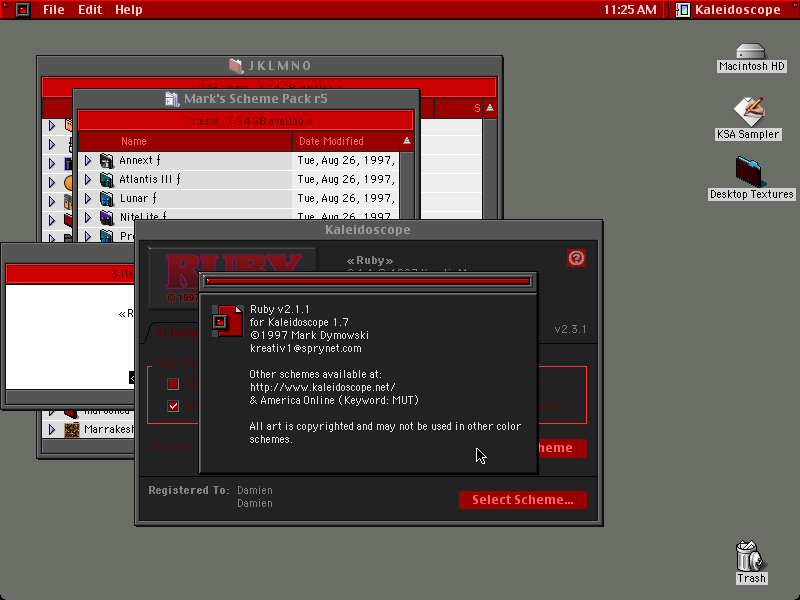Click the Lunar ƒ date modified cell
Viewport: 800px width, 600px height.
pyautogui.click(x=345, y=198)
